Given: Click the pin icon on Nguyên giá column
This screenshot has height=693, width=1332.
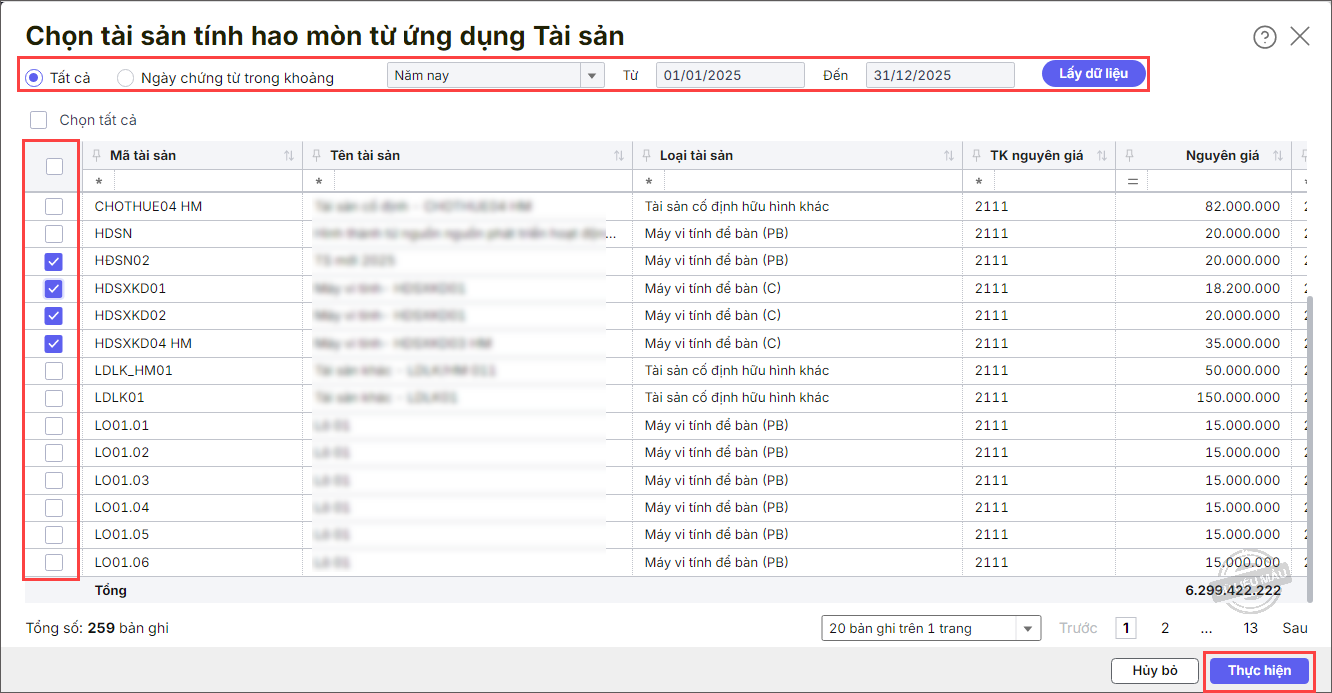Looking at the screenshot, I should point(1129,155).
